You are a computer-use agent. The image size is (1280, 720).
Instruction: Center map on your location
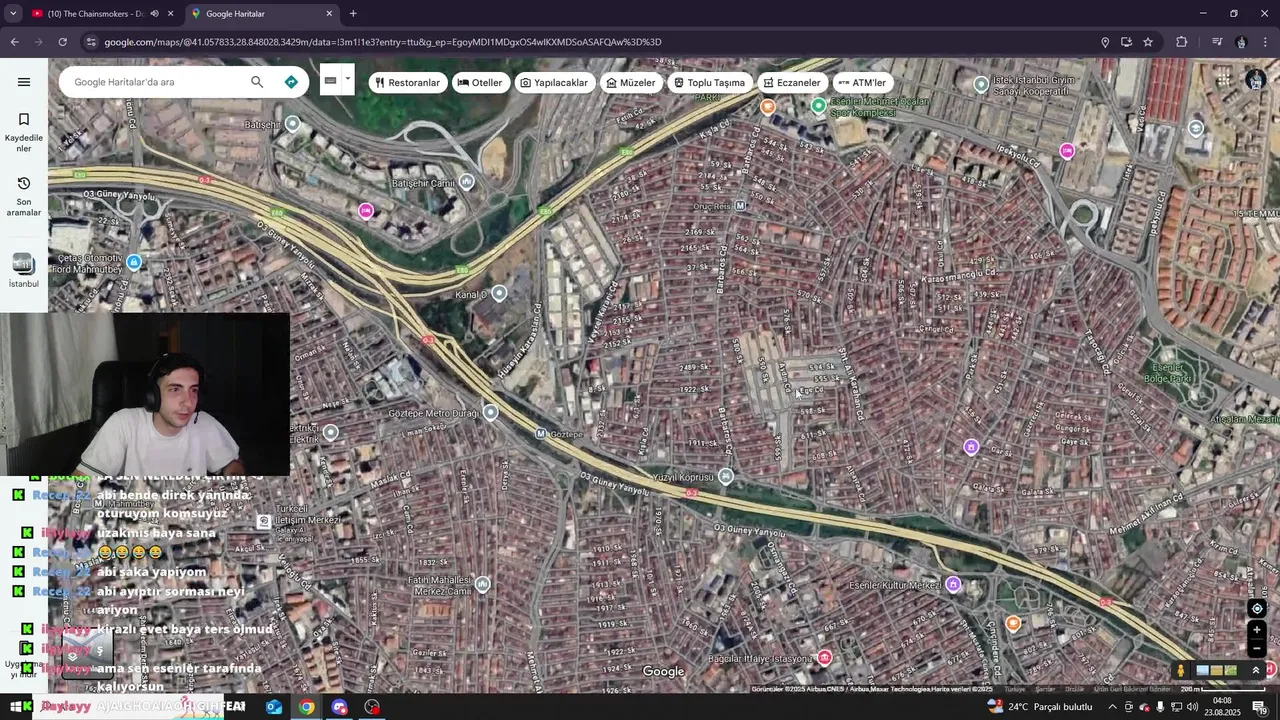tap(1257, 608)
